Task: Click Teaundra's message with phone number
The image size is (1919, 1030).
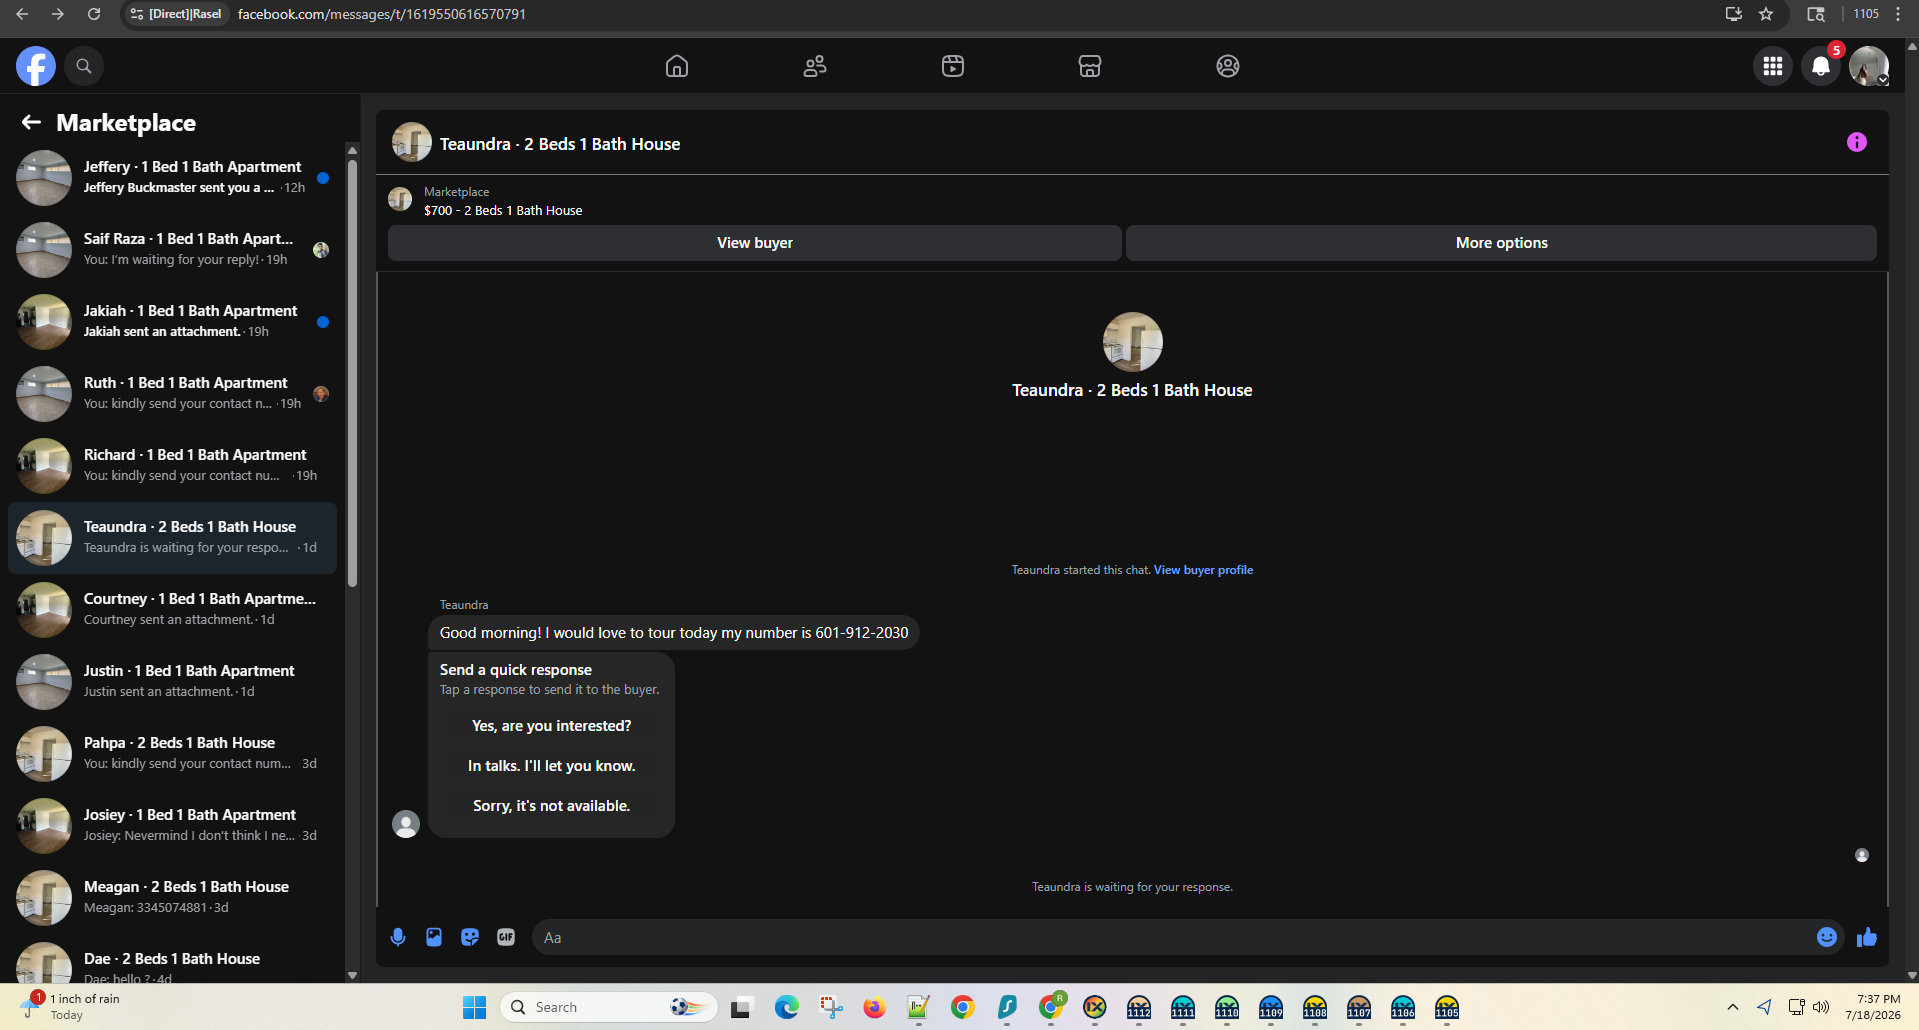Action: (674, 633)
